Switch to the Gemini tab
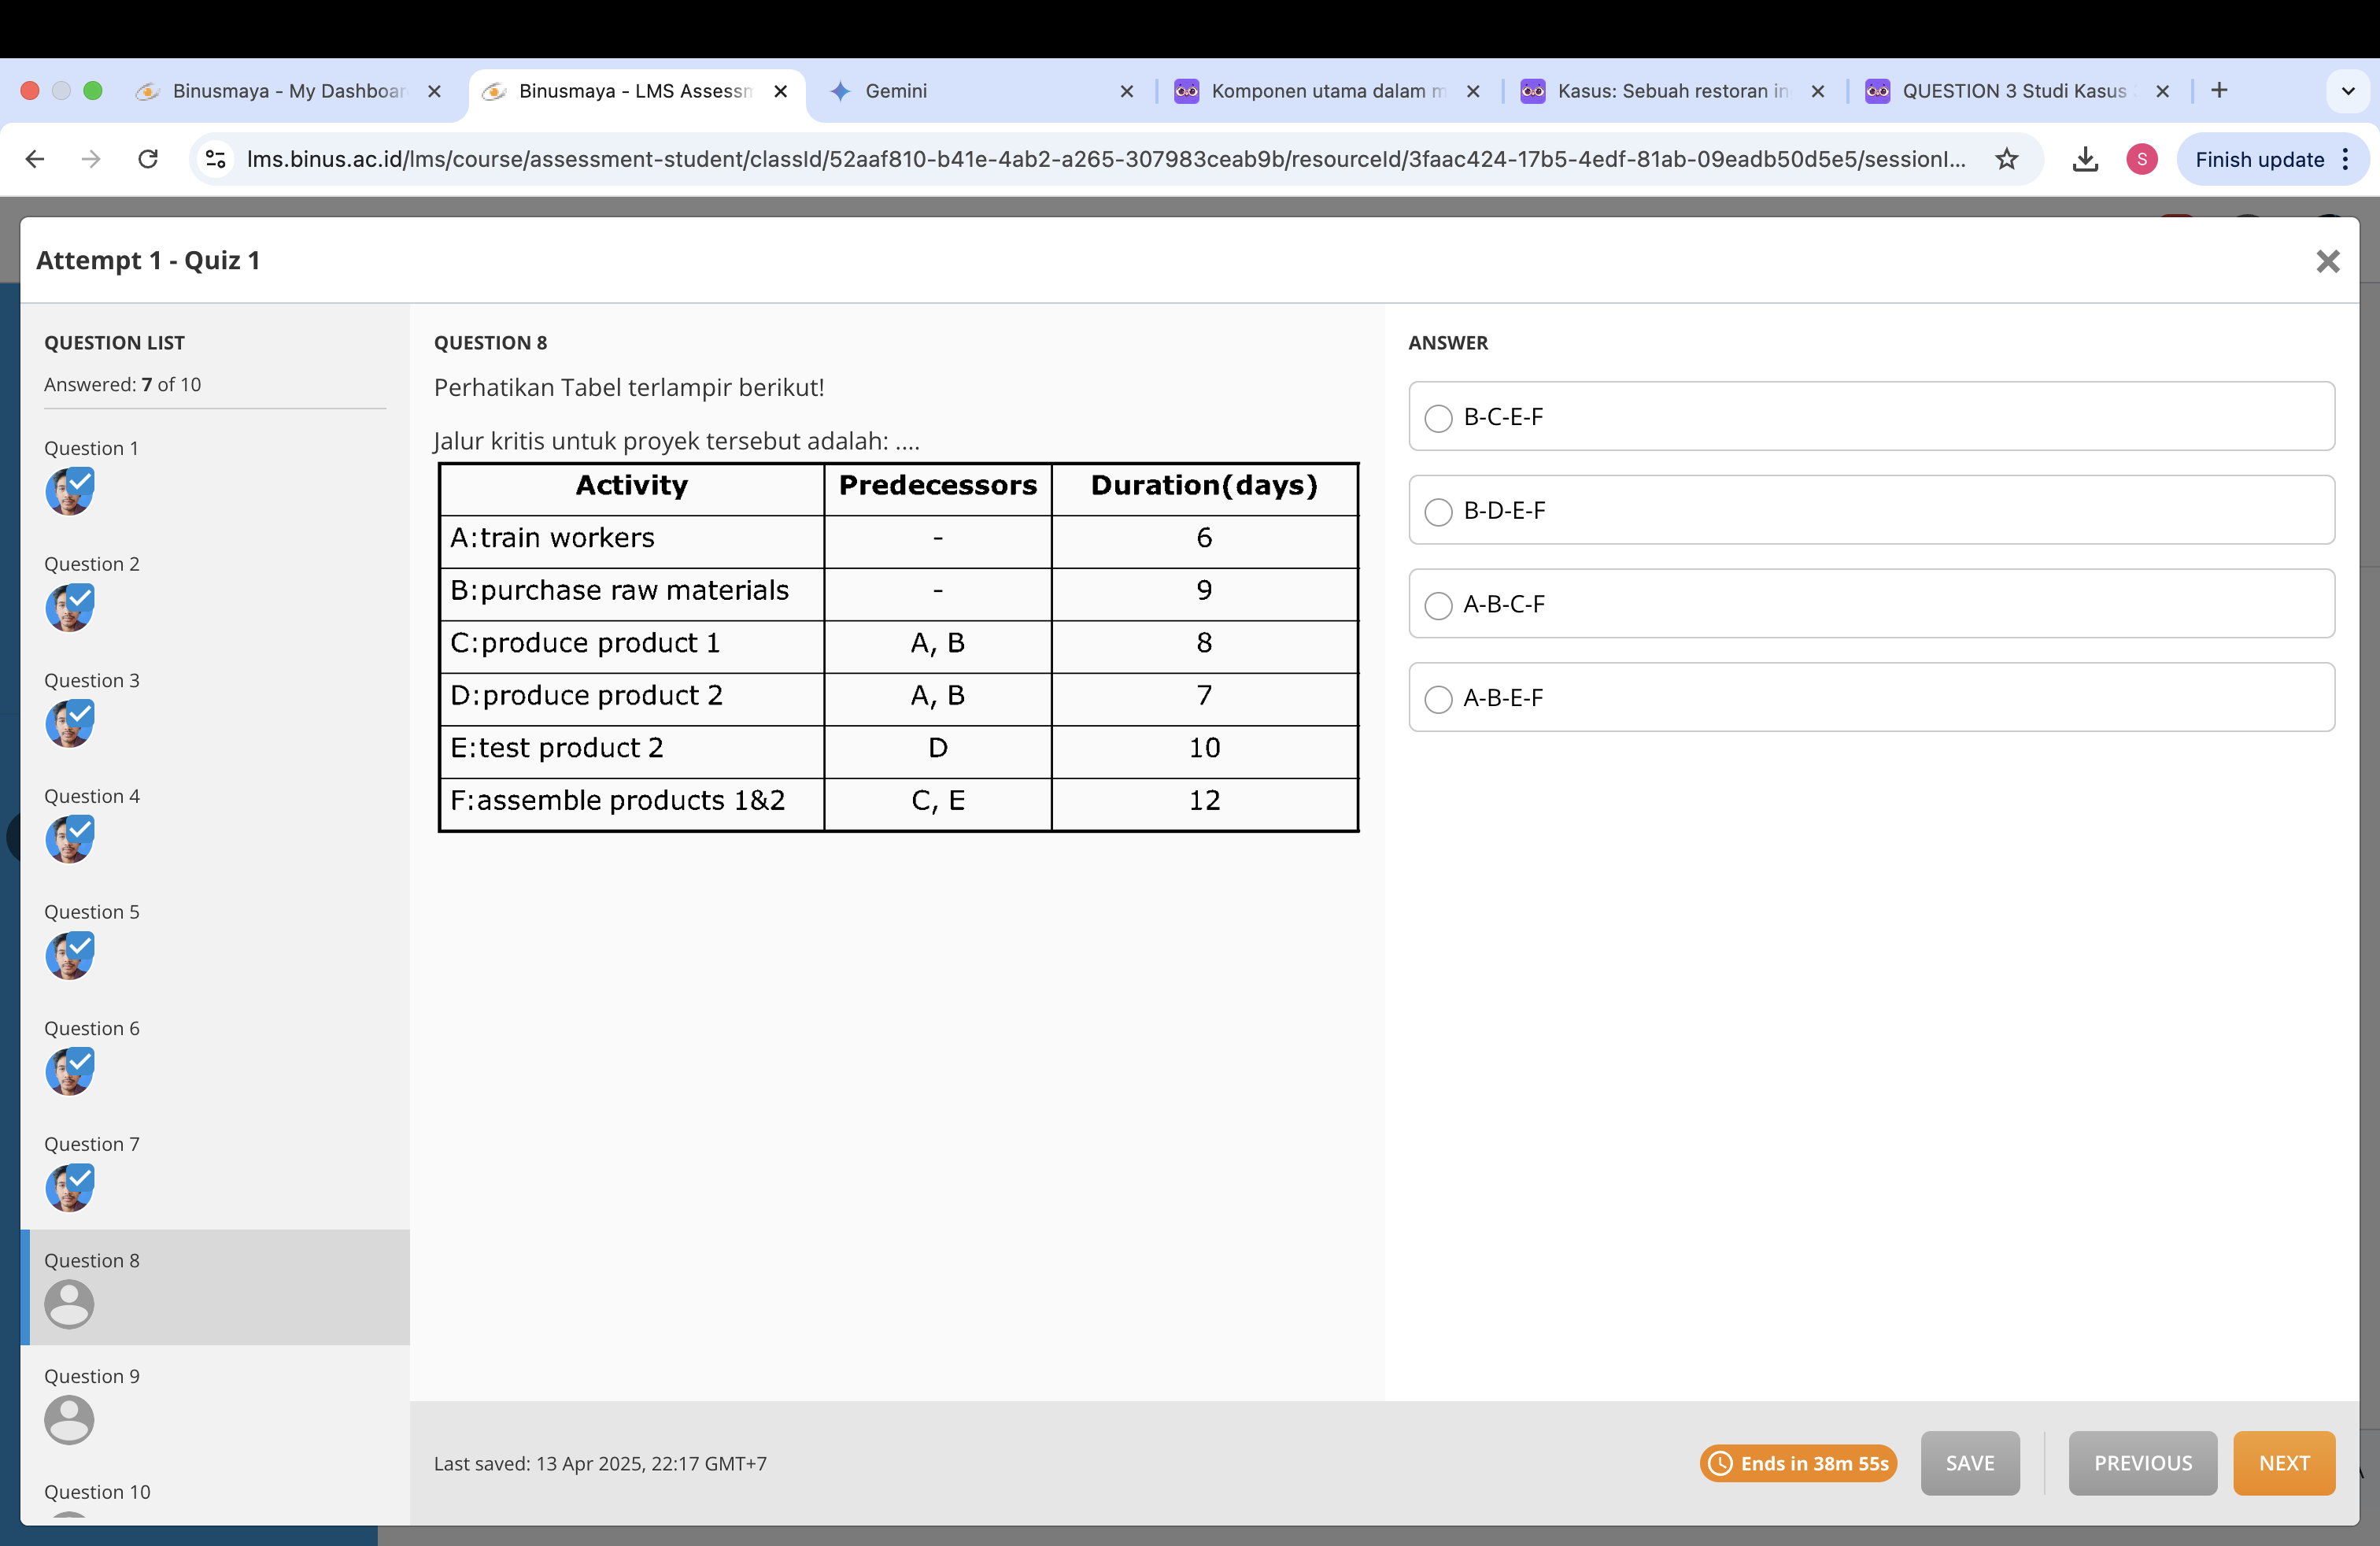The width and height of the screenshot is (2380, 1546). click(x=896, y=91)
